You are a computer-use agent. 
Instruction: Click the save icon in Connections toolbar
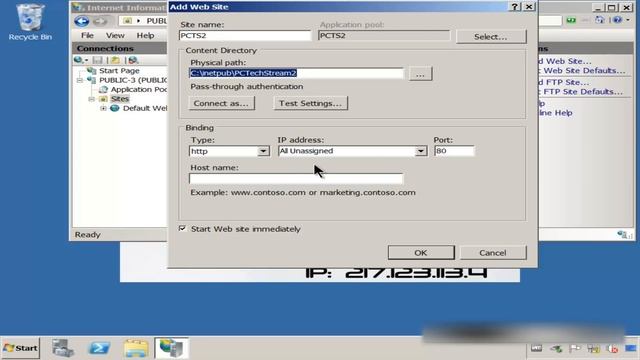click(x=98, y=60)
